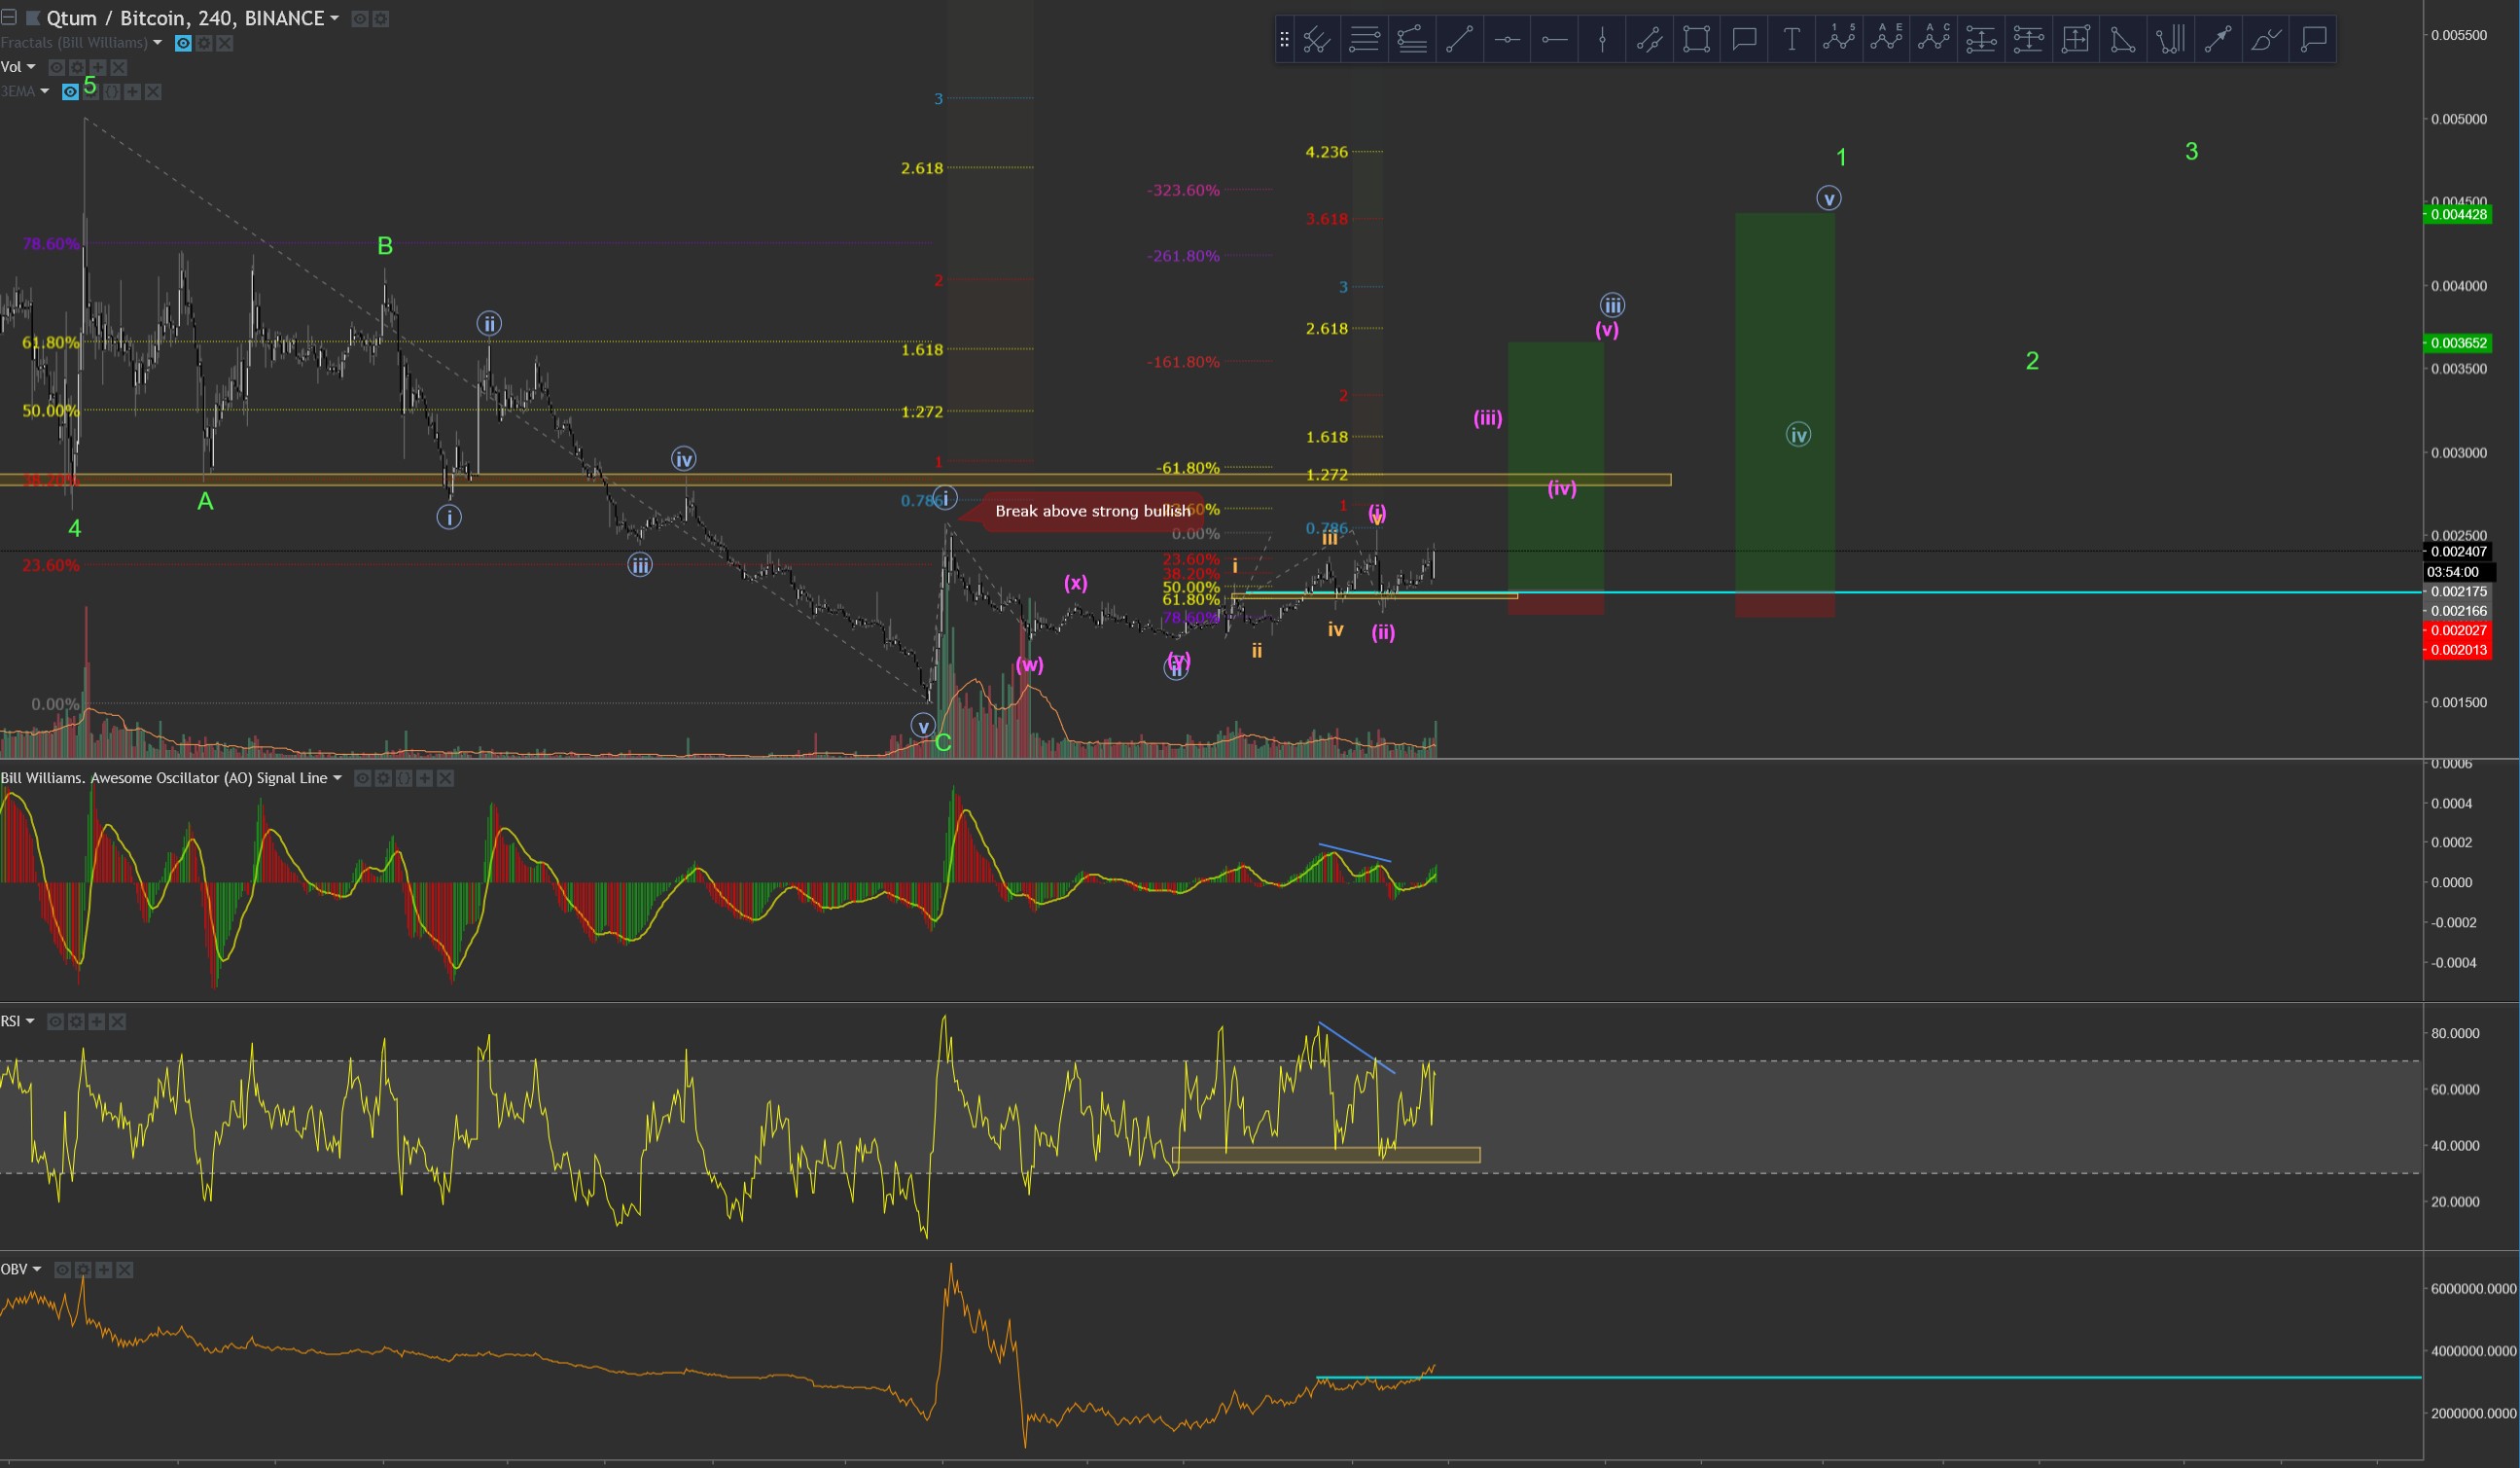
Task: Open RSI indicator settings gear
Action: tap(76, 1021)
